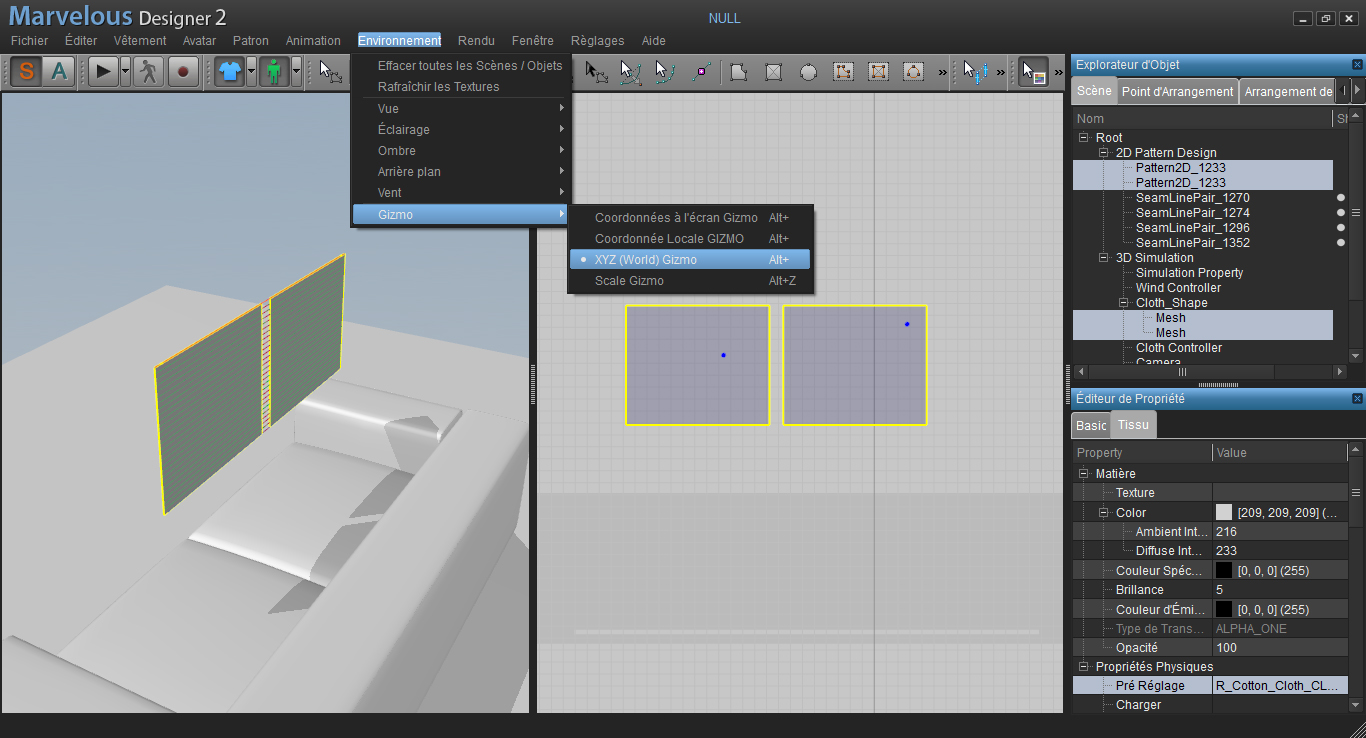The width and height of the screenshot is (1366, 738).
Task: Open the dropdown arrow next to green avatar
Action: click(x=296, y=71)
